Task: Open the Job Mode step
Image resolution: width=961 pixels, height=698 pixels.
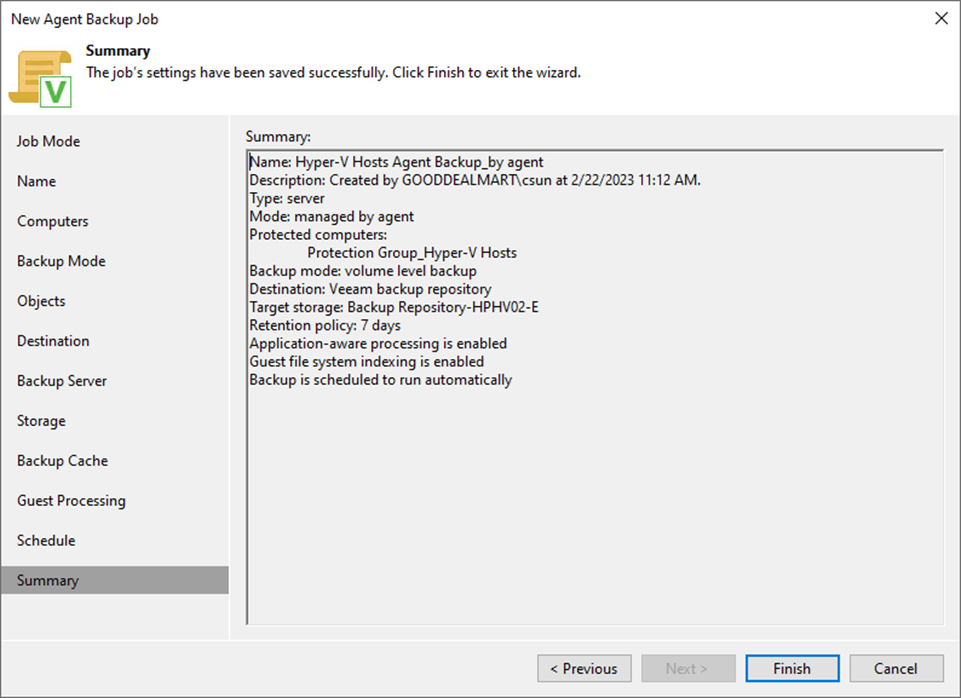Action: [48, 141]
